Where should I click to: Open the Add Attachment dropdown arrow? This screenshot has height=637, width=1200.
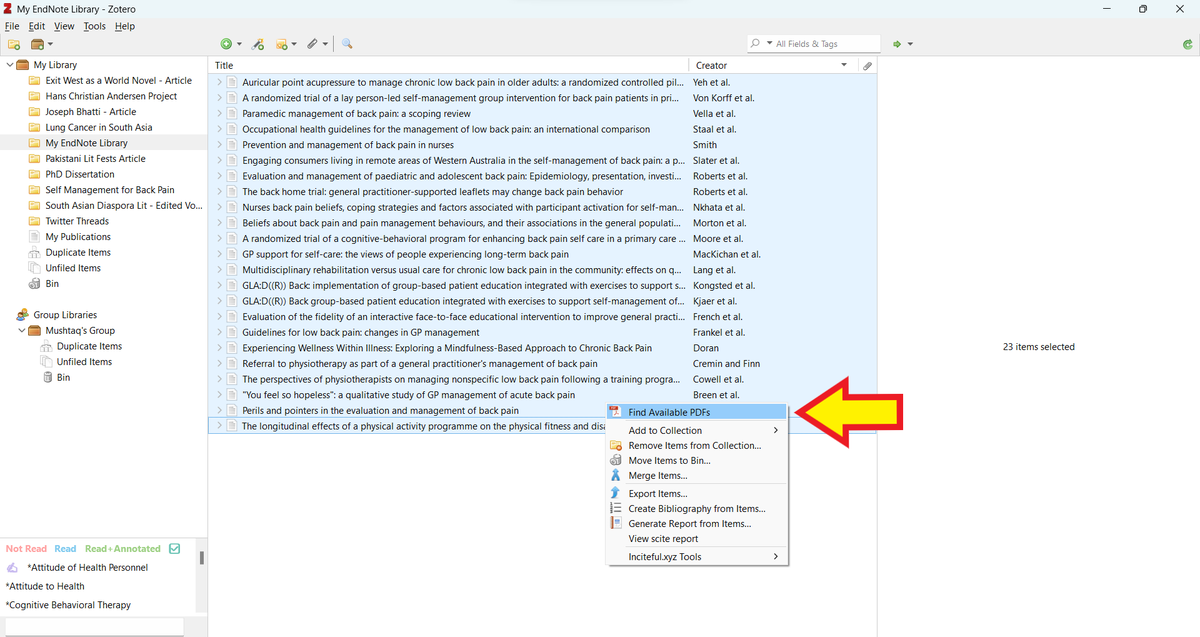pyautogui.click(x=325, y=44)
